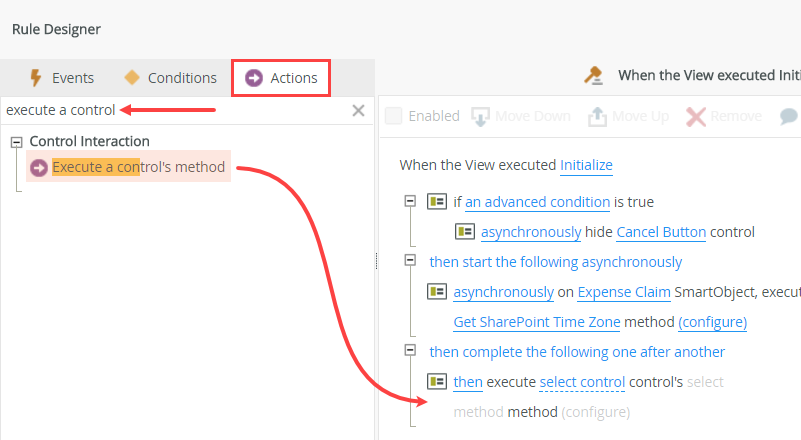Click the Cancel Button control link
The image size is (801, 440).
(661, 232)
